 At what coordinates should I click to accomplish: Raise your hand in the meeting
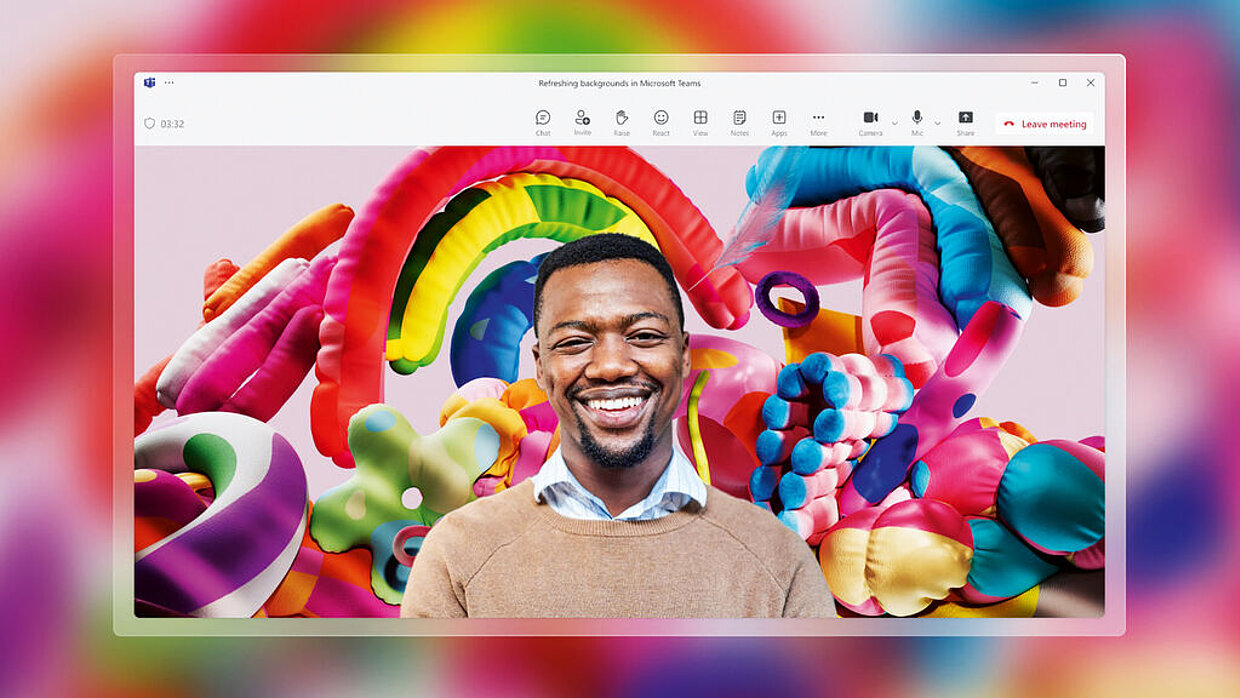click(x=622, y=122)
